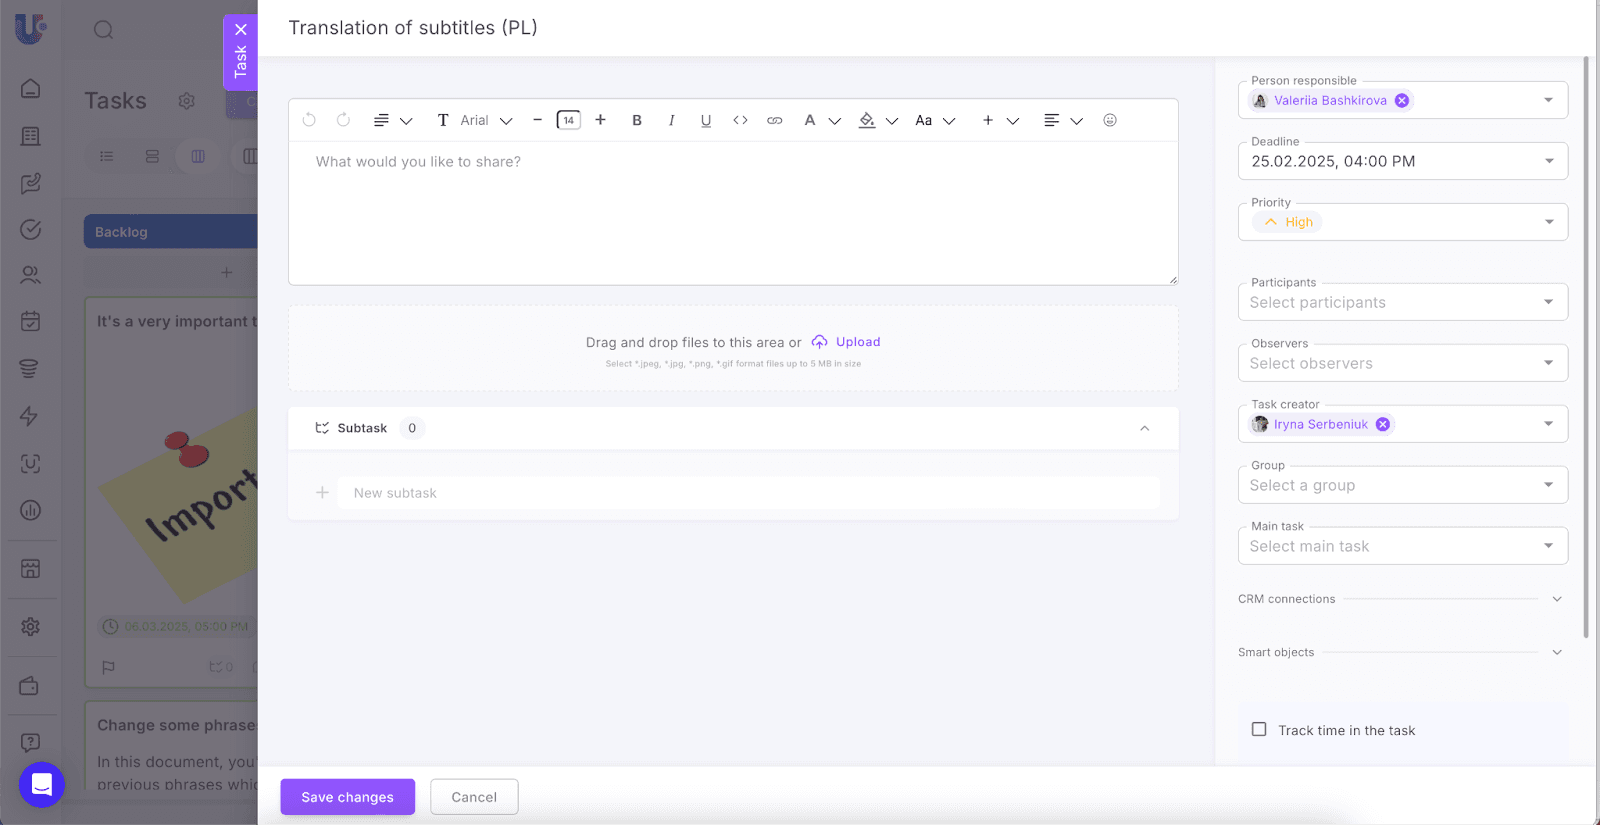Apply italic formatting in editor
Image resolution: width=1600 pixels, height=825 pixels.
671,120
